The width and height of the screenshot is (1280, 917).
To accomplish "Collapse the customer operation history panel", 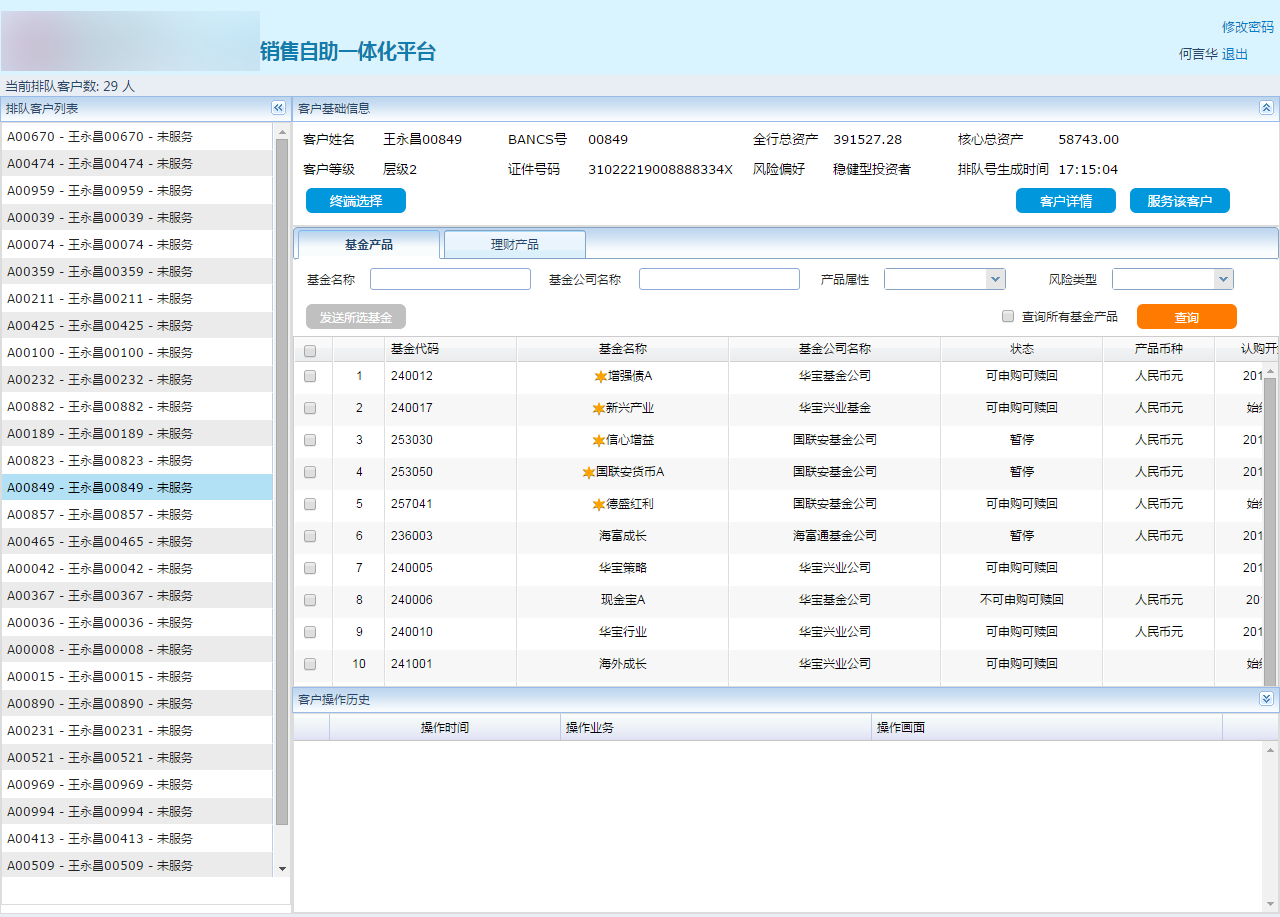I will pos(1266,699).
